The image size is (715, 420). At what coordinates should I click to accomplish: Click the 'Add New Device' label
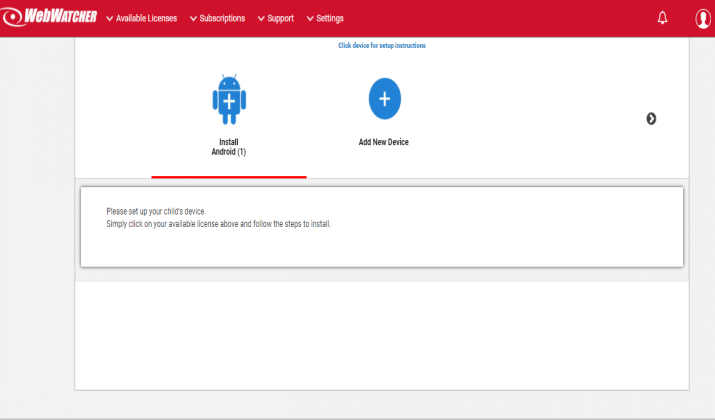point(383,142)
